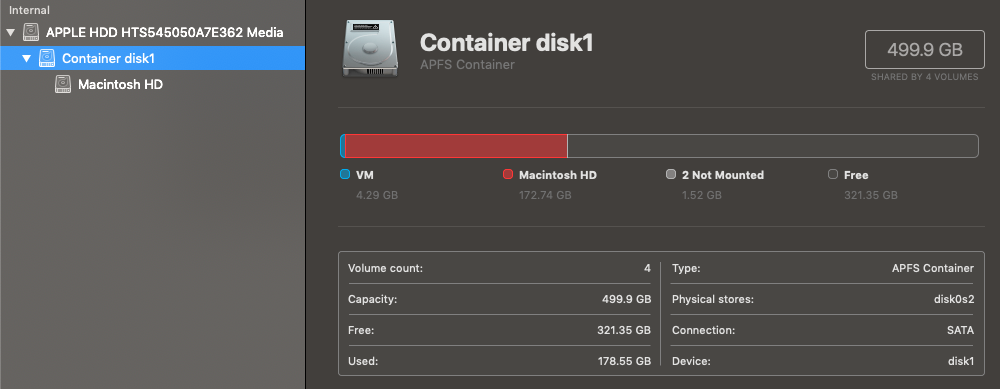Collapse the Container disk1 disclosure triangle
The width and height of the screenshot is (1000, 389).
(x=26, y=58)
